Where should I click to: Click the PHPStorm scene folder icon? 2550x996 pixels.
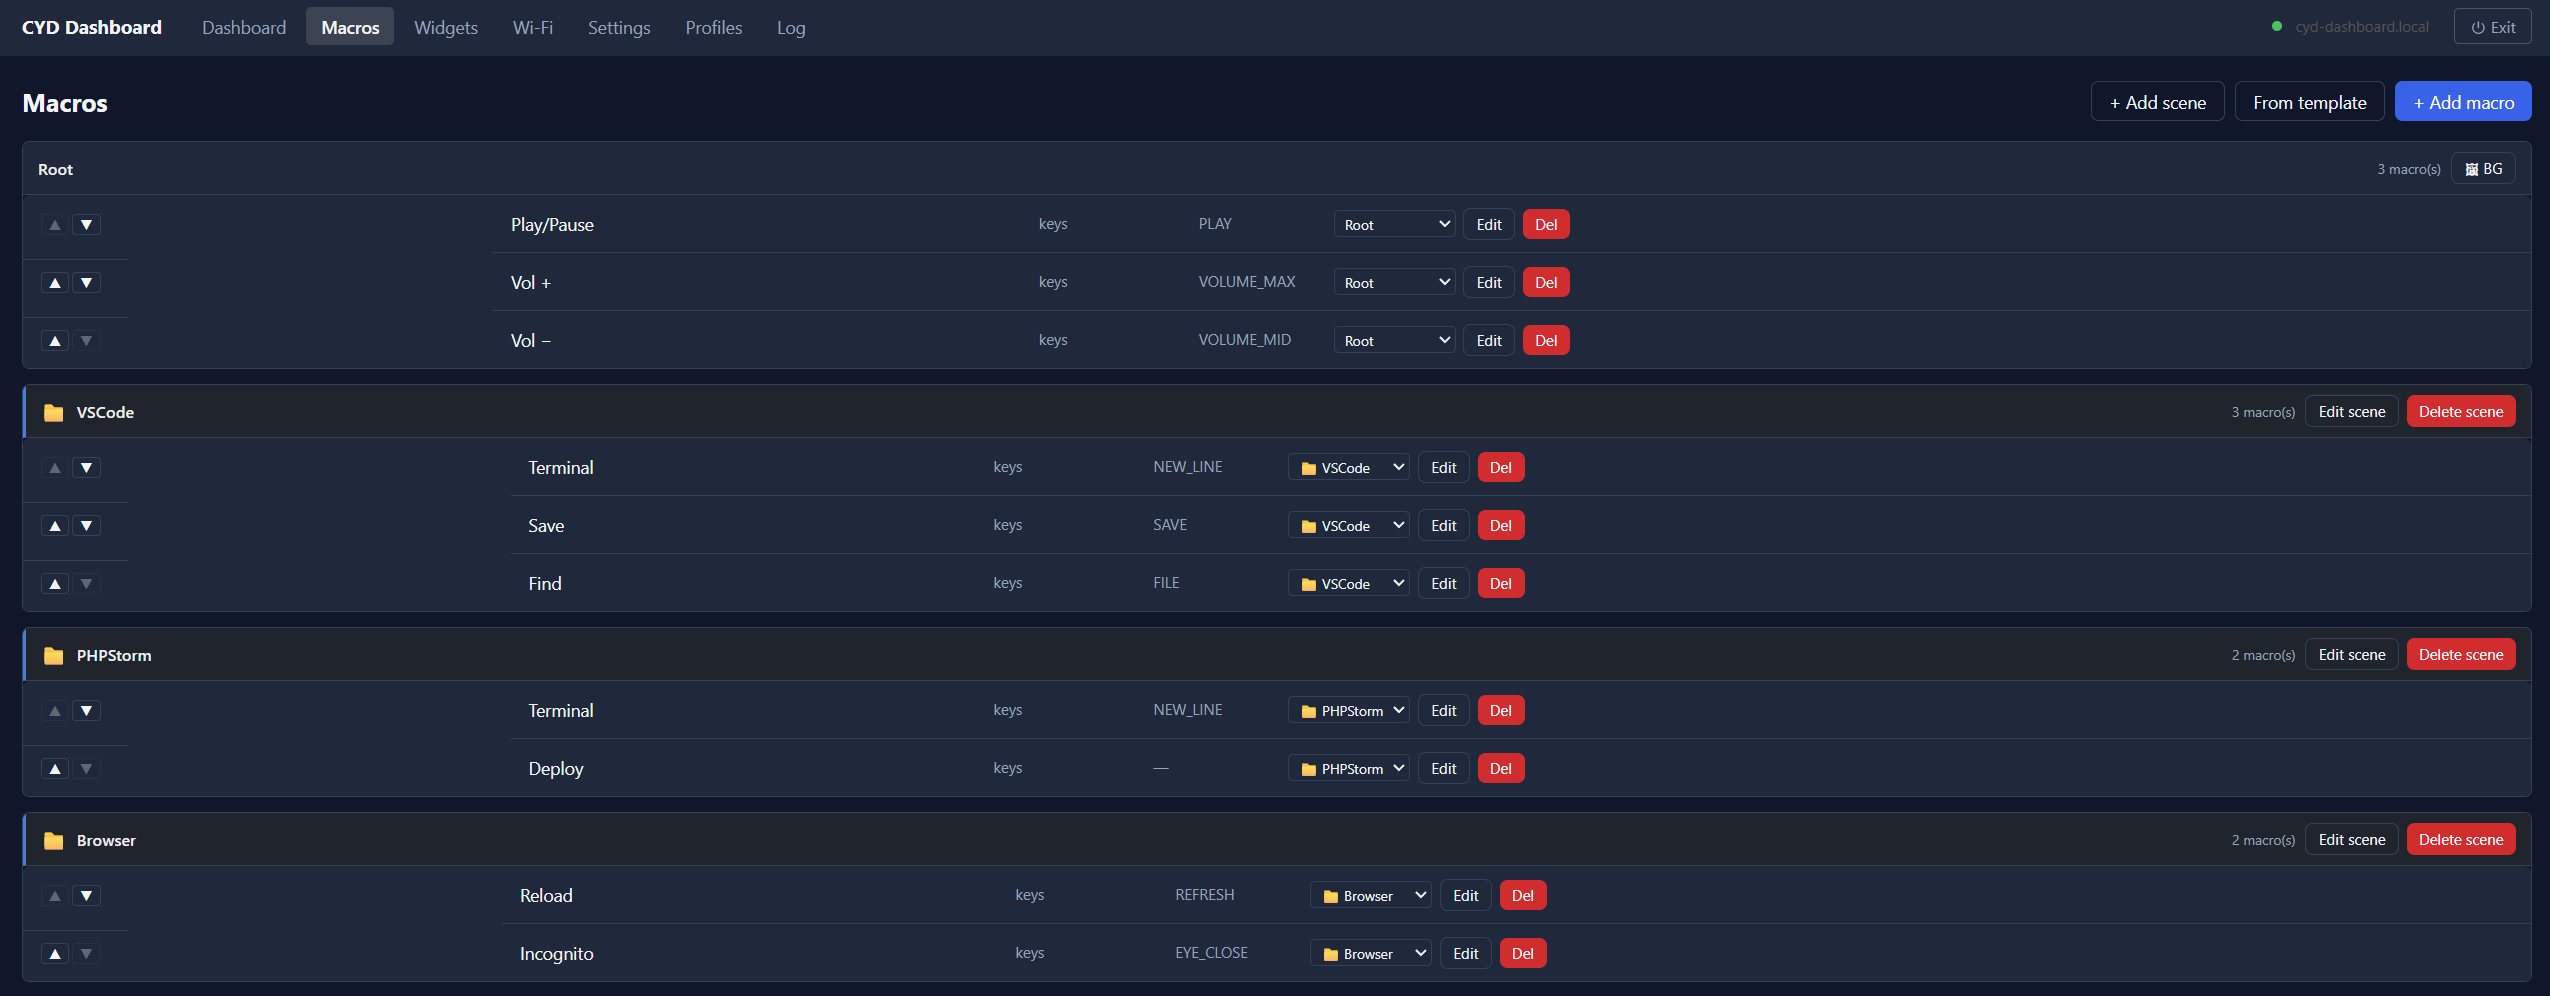[54, 656]
